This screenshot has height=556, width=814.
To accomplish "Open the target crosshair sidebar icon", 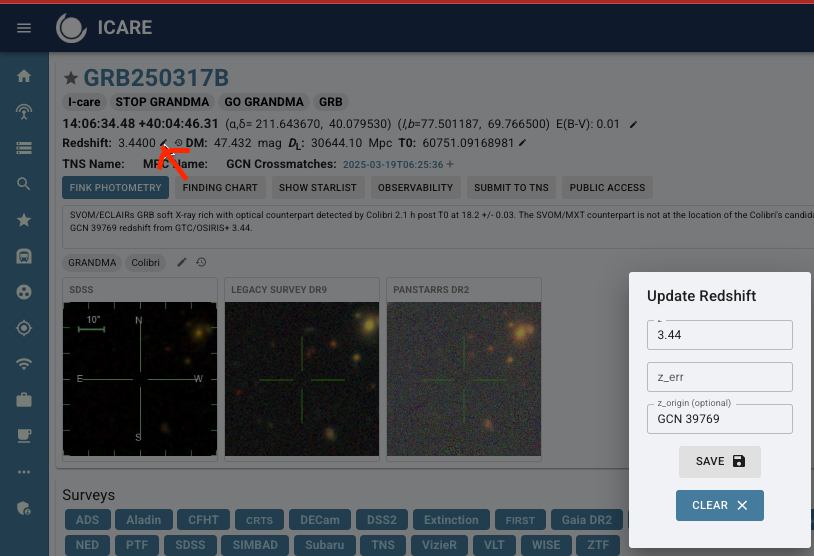I will click(24, 328).
